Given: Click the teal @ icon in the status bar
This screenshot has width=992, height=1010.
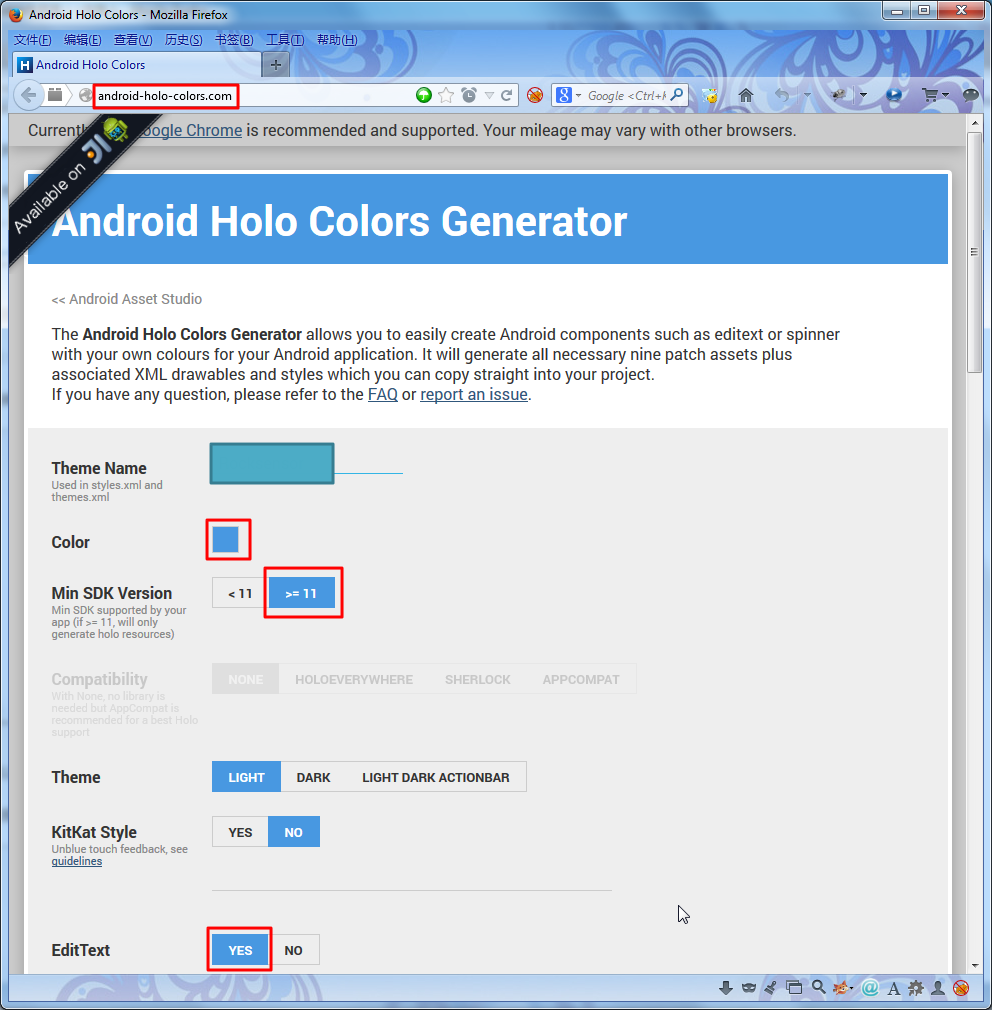Looking at the screenshot, I should coord(870,987).
